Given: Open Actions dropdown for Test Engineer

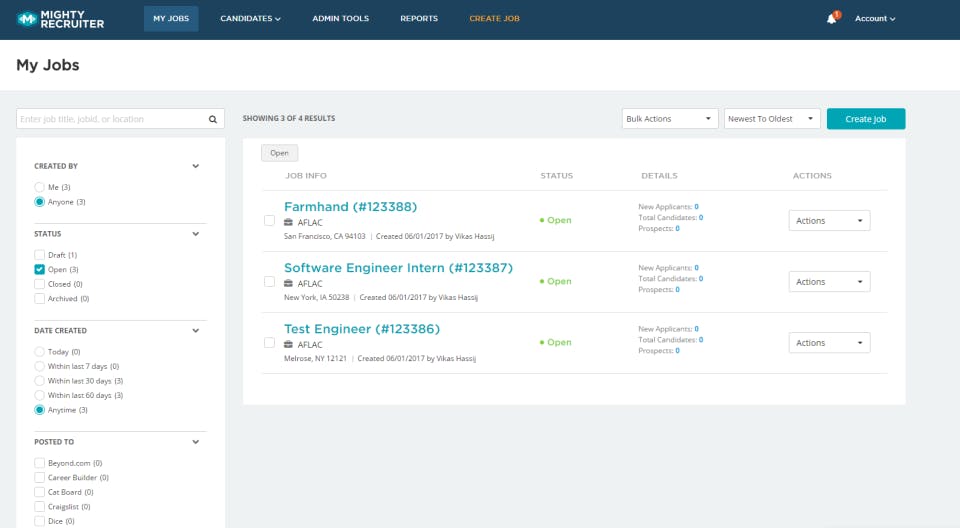Looking at the screenshot, I should click(829, 343).
